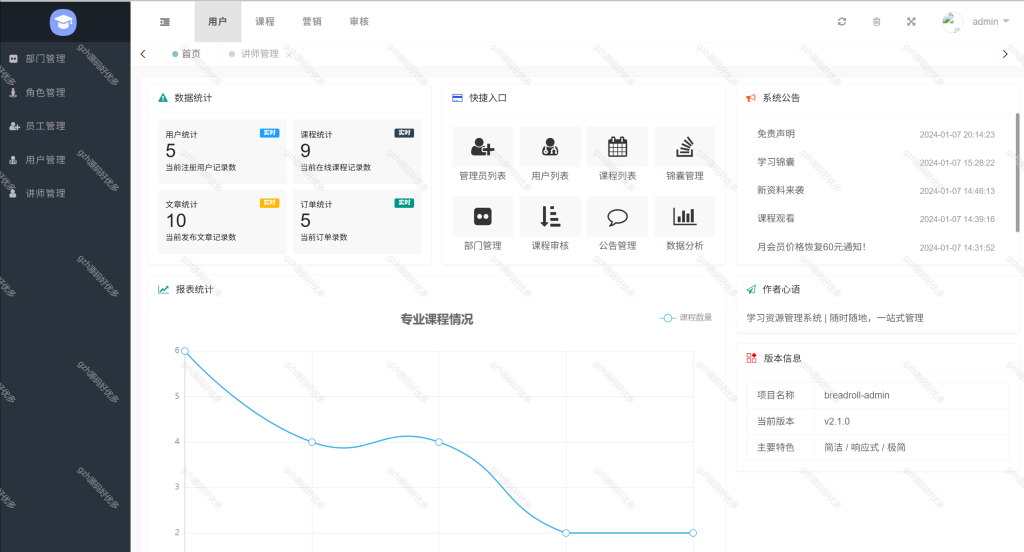This screenshot has width=1024, height=552.
Task: Open the 讲师管理 page tab
Action: [259, 54]
